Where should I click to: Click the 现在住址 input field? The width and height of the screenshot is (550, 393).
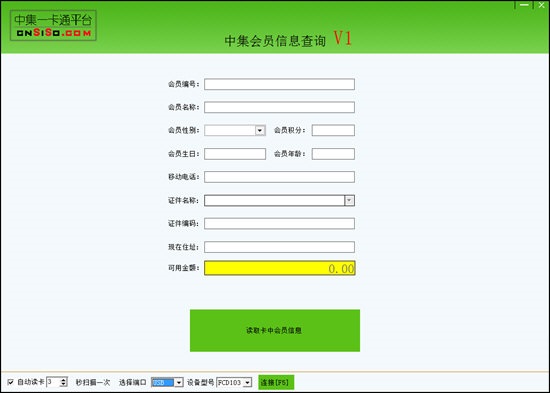pos(279,247)
